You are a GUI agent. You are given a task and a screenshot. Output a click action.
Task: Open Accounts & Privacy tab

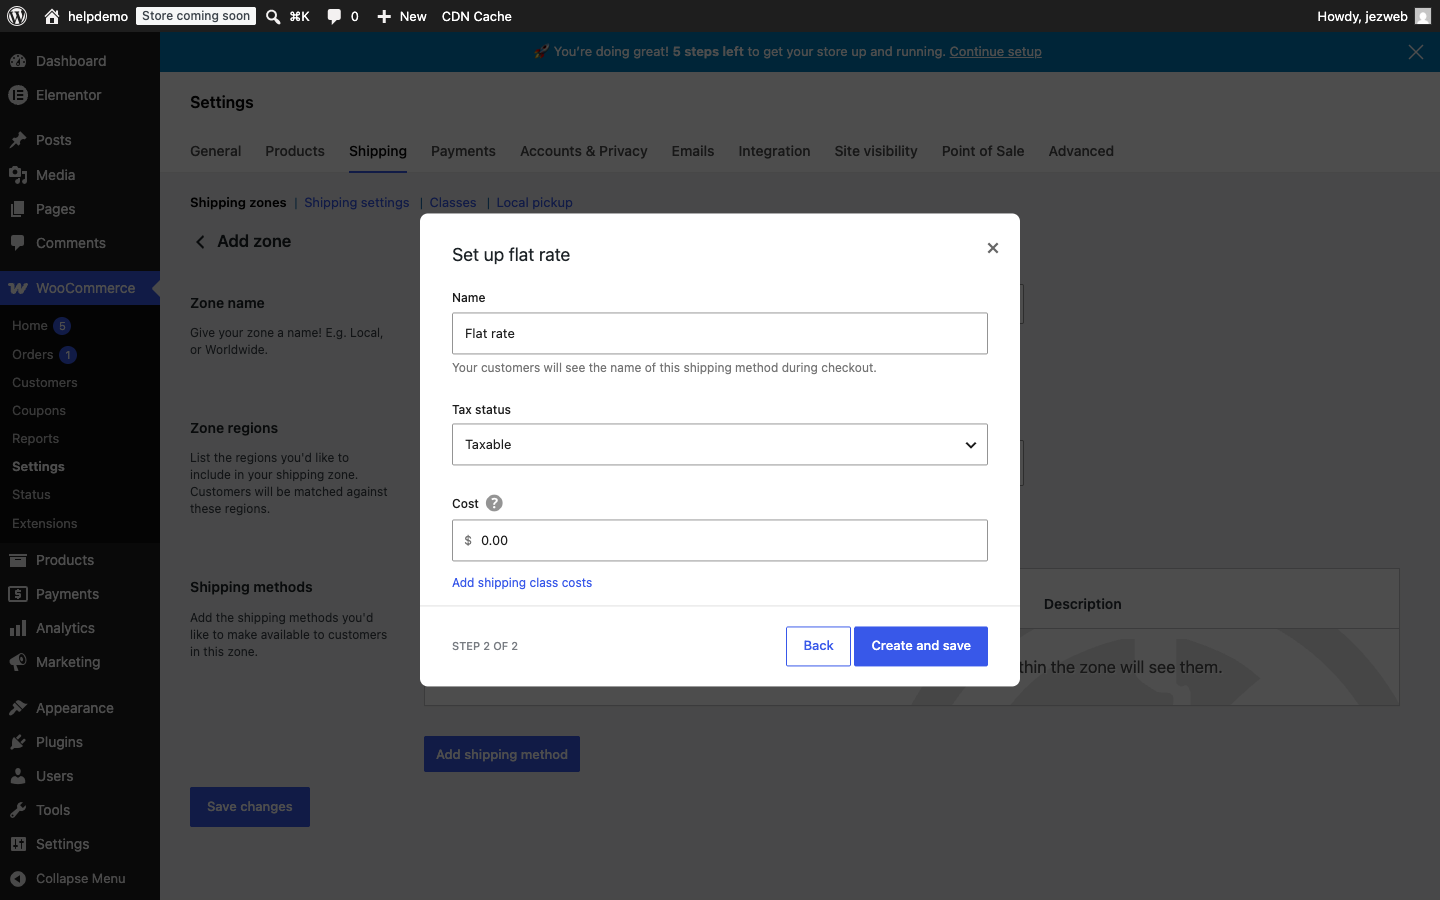point(584,151)
